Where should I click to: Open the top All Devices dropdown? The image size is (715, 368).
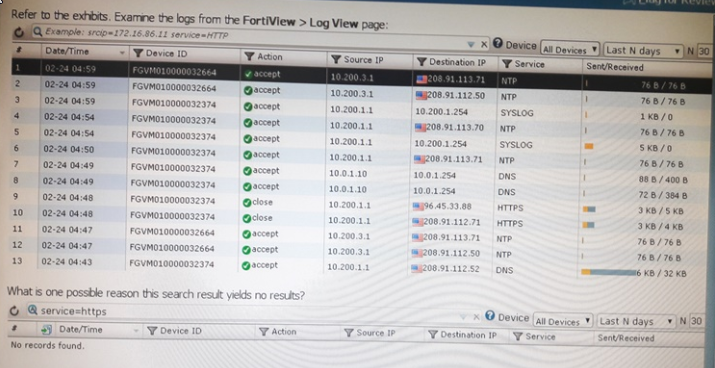click(570, 49)
